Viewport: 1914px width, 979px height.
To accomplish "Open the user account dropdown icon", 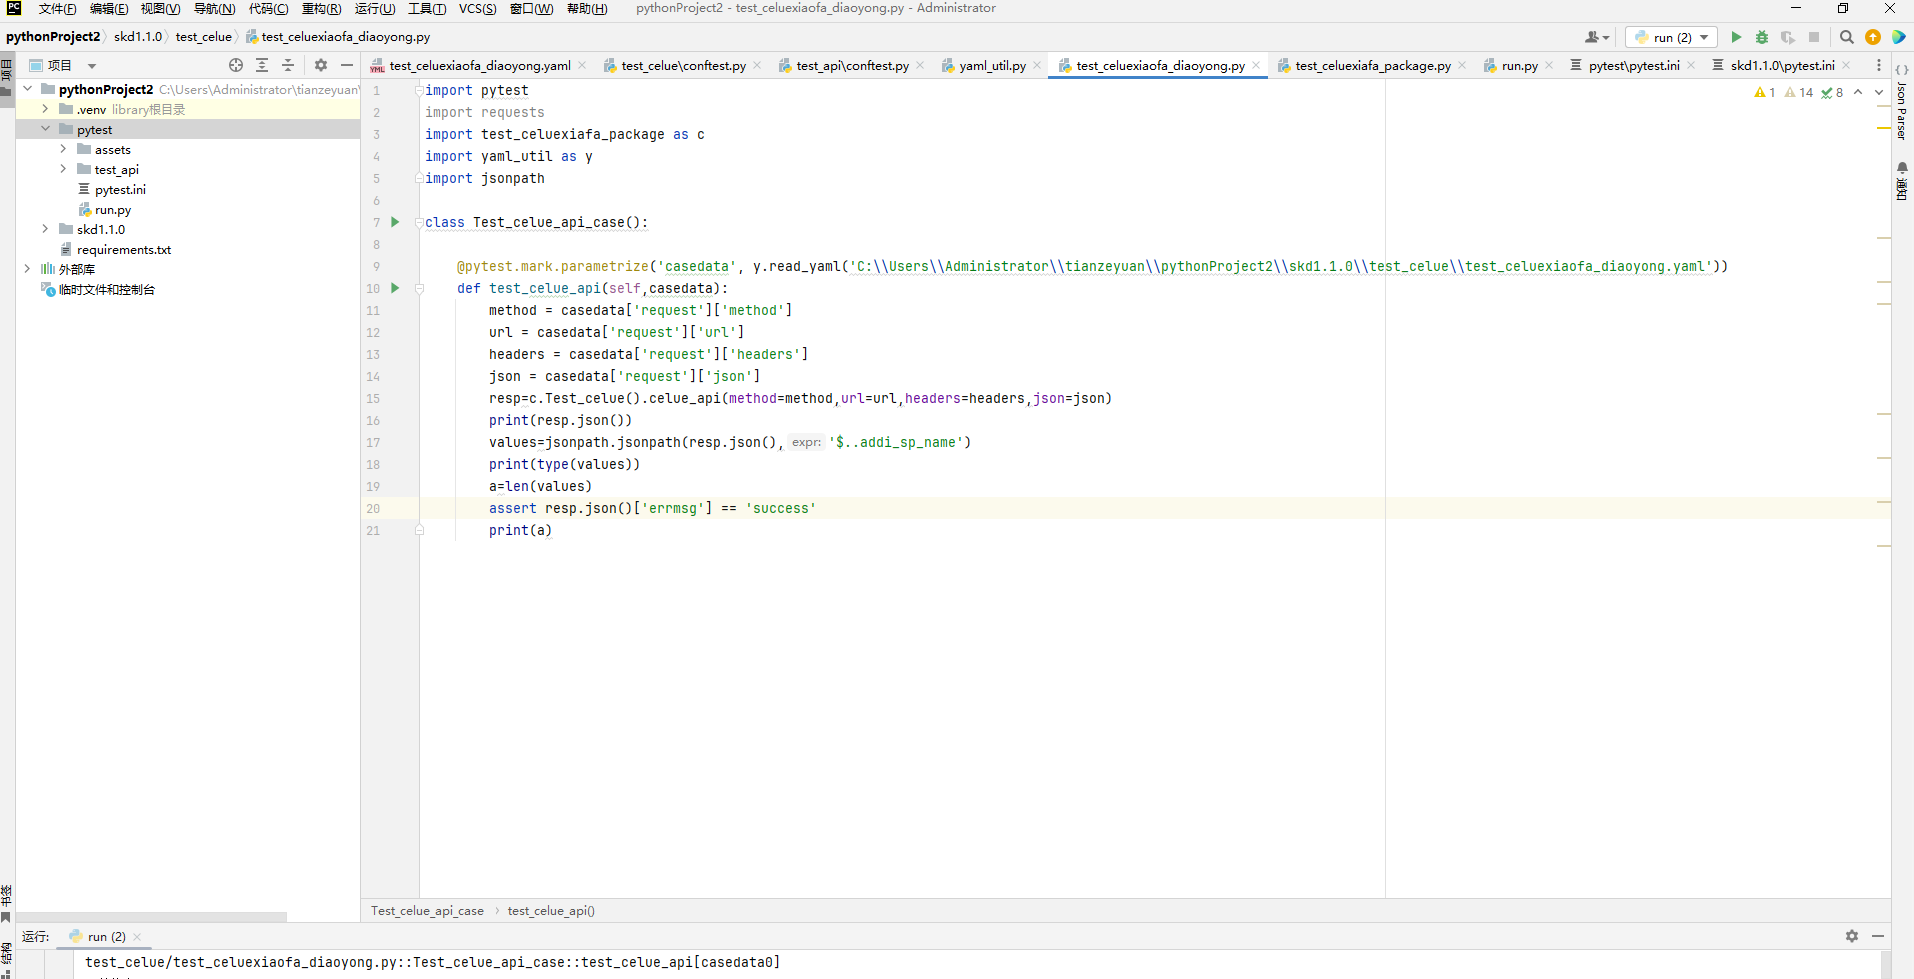I will point(1597,37).
